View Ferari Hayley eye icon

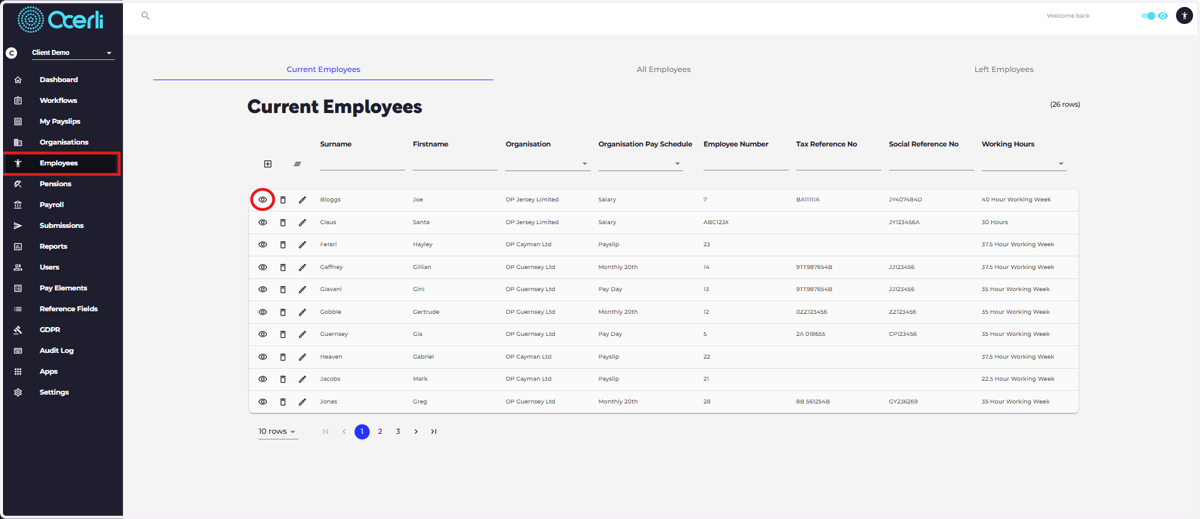coord(263,245)
